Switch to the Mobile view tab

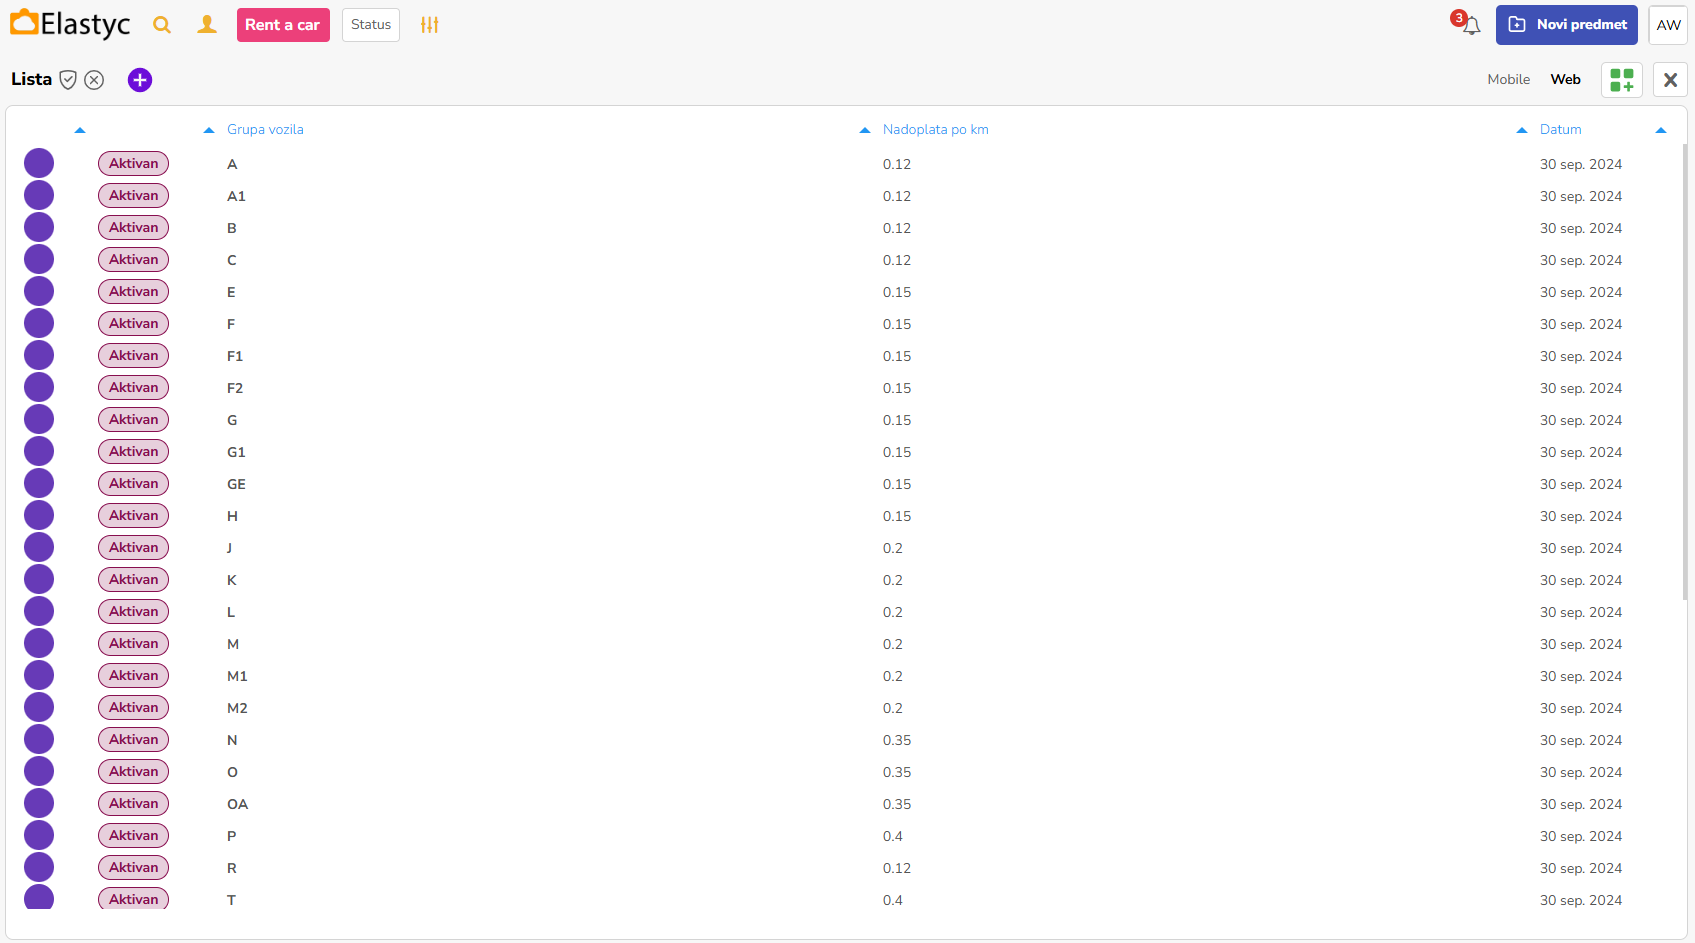[x=1508, y=80]
